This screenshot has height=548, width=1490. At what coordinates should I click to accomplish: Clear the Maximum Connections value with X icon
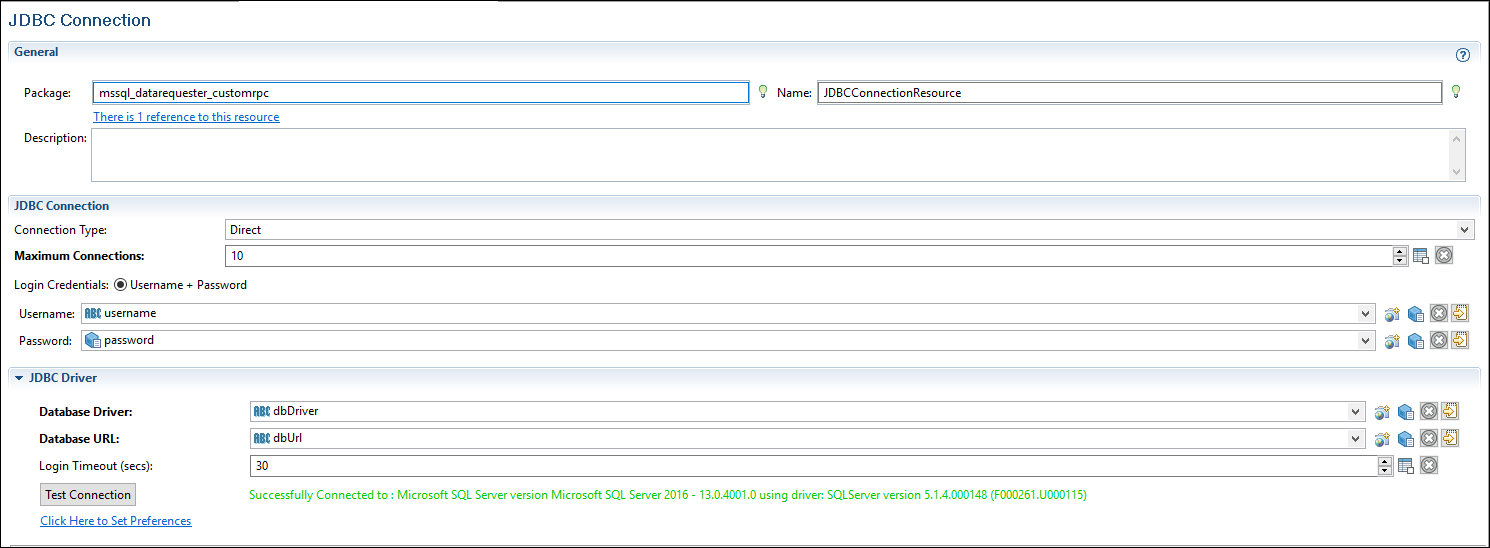pos(1444,255)
